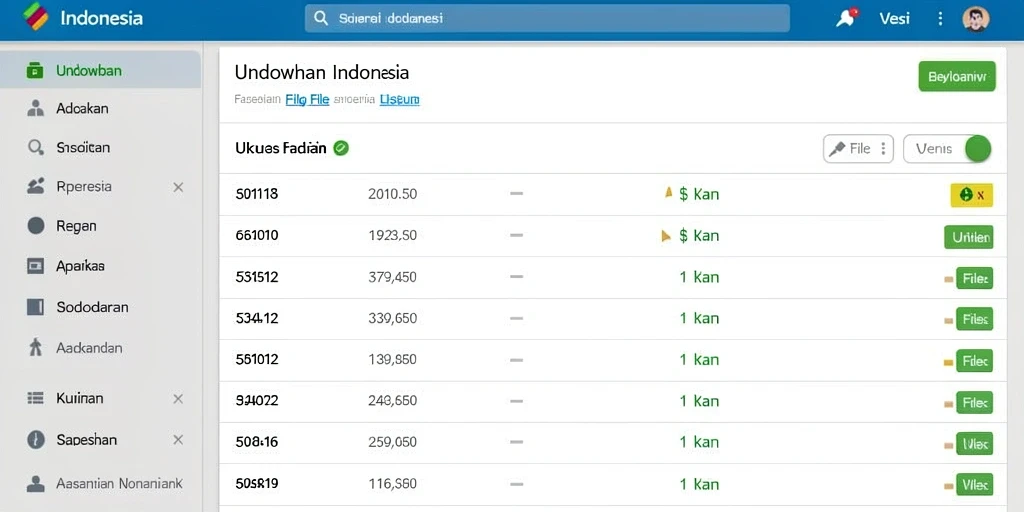Click the search magnifier icon in top bar
1024x512 pixels.
321,18
